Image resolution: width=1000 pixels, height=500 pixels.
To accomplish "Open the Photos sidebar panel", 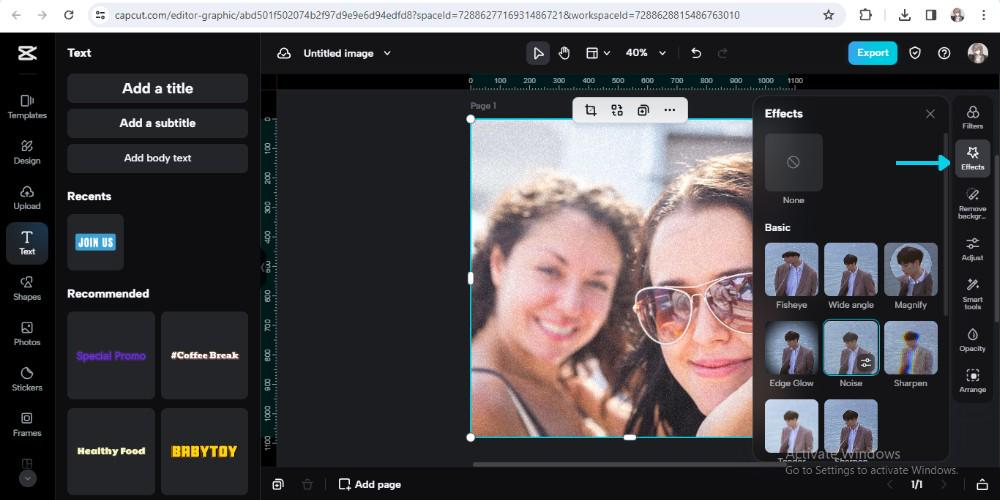I will point(27,334).
